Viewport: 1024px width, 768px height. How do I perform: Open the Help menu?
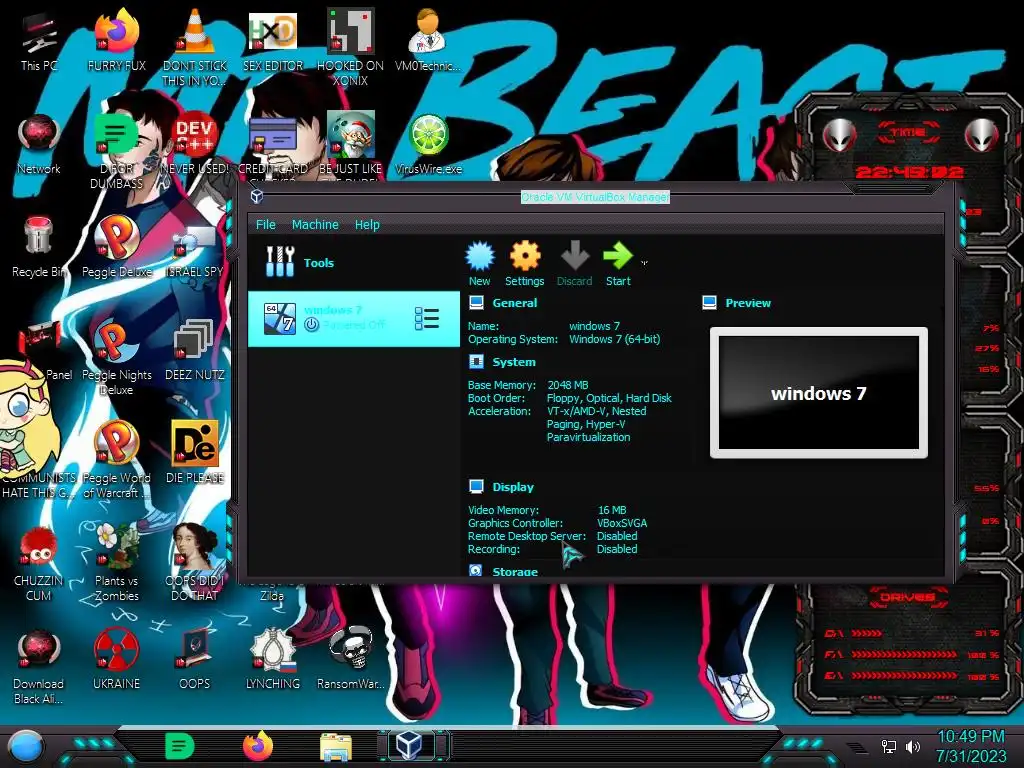point(367,225)
